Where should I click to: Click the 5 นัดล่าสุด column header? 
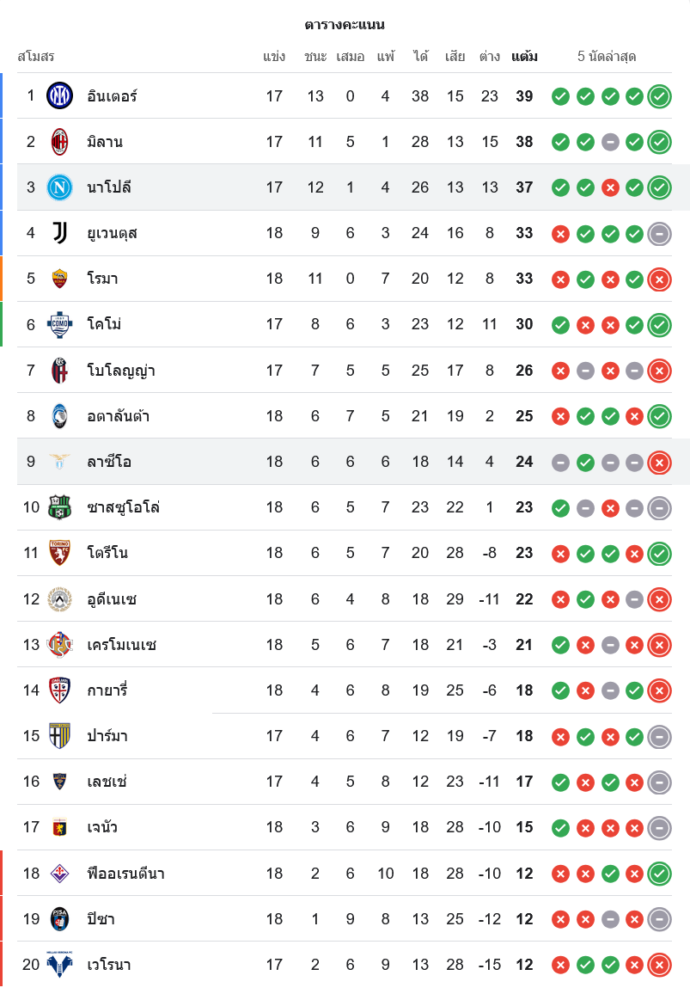coord(606,57)
